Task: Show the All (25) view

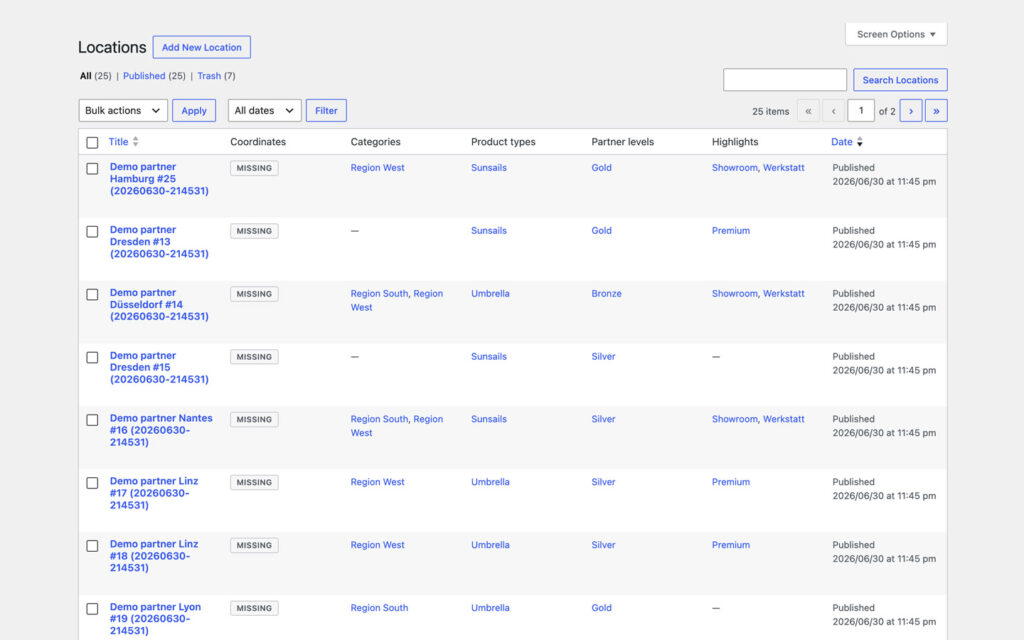Action: [95, 76]
